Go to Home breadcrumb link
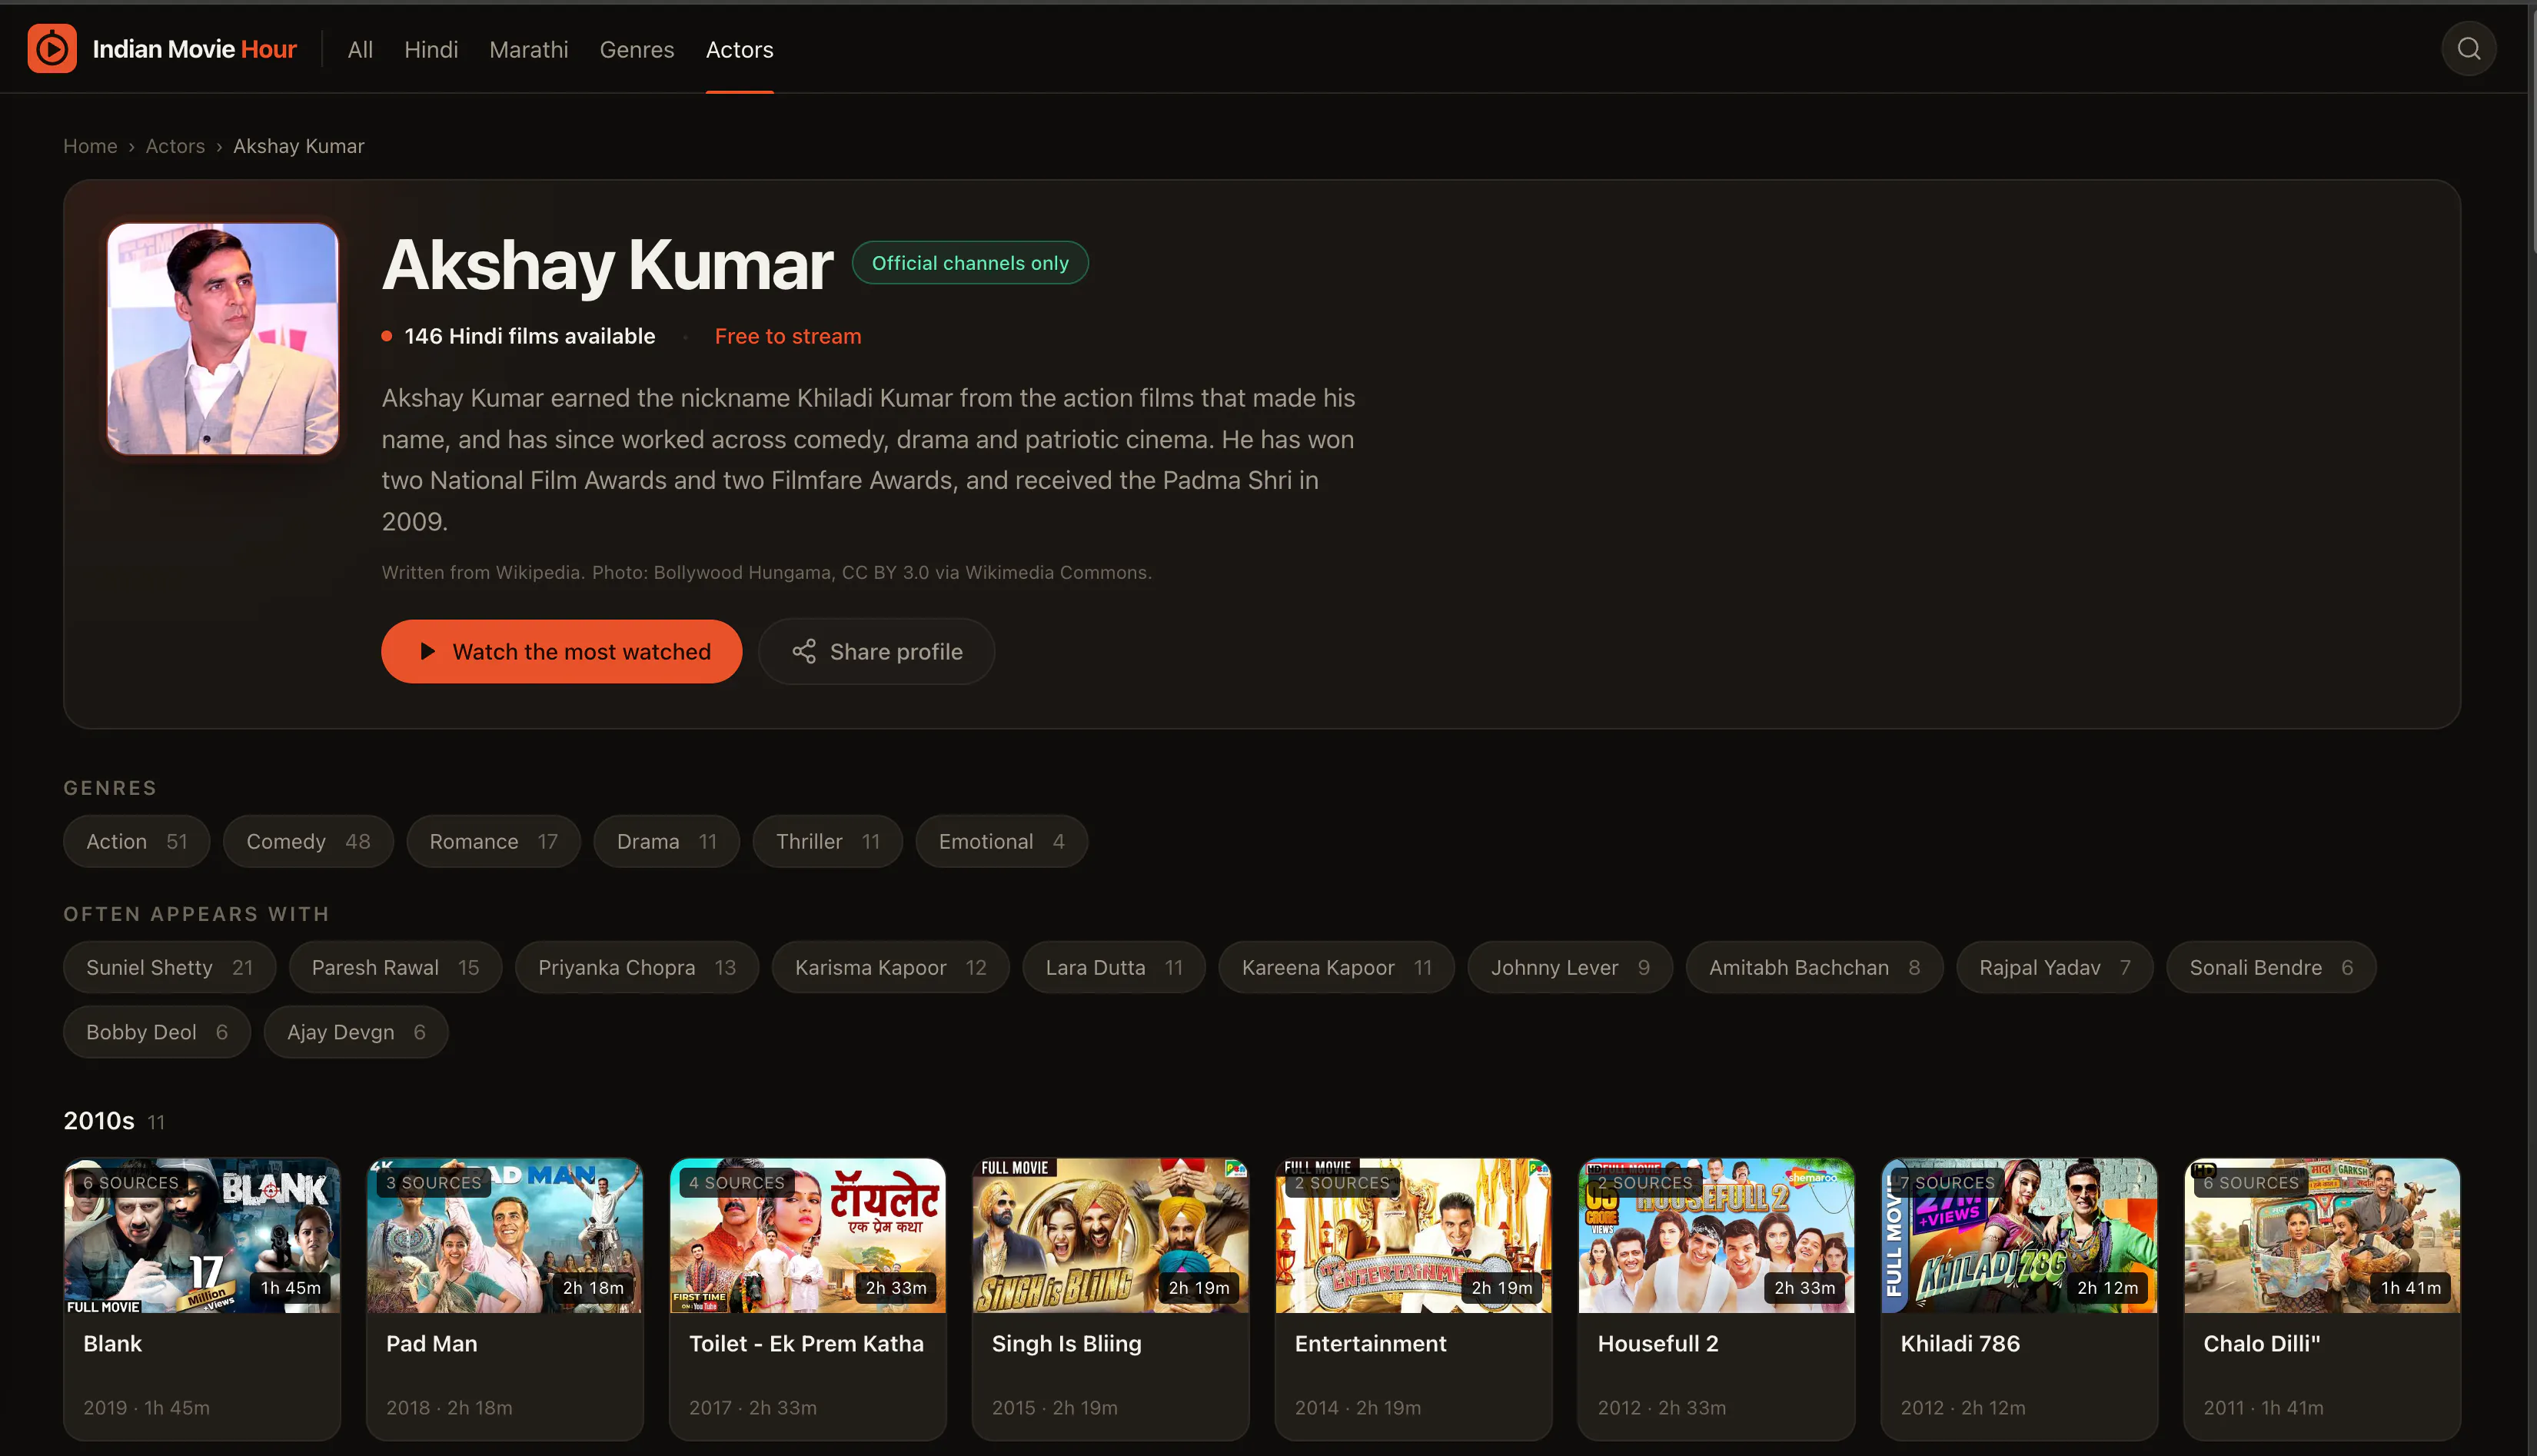The image size is (2537, 1456). point(90,146)
